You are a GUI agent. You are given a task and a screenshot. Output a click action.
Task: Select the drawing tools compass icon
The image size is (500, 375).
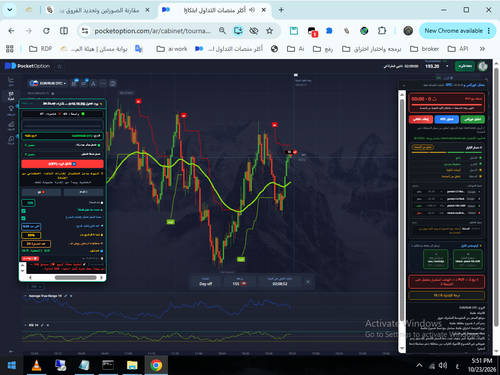click(x=93, y=83)
